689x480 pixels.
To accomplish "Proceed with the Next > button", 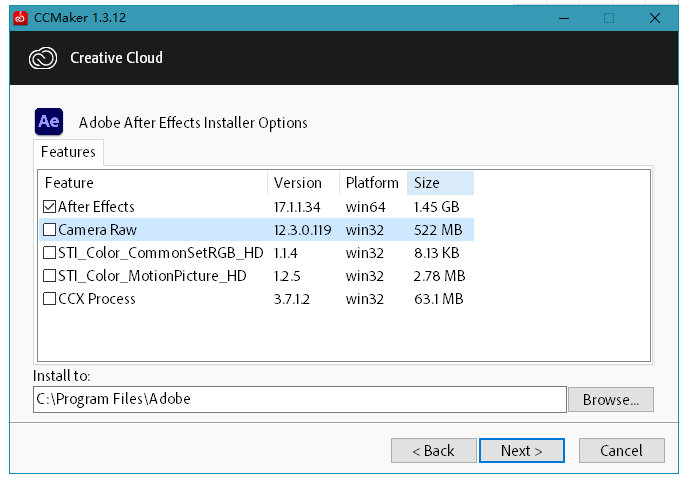I will point(522,451).
